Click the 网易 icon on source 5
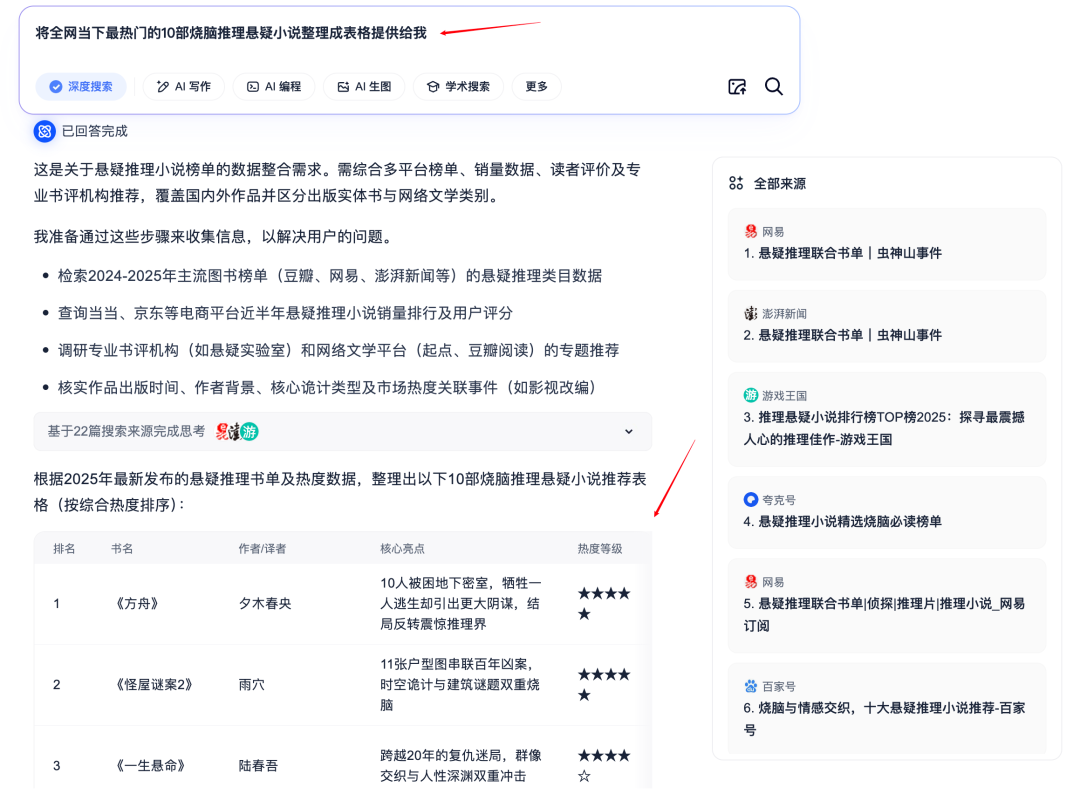 [751, 582]
